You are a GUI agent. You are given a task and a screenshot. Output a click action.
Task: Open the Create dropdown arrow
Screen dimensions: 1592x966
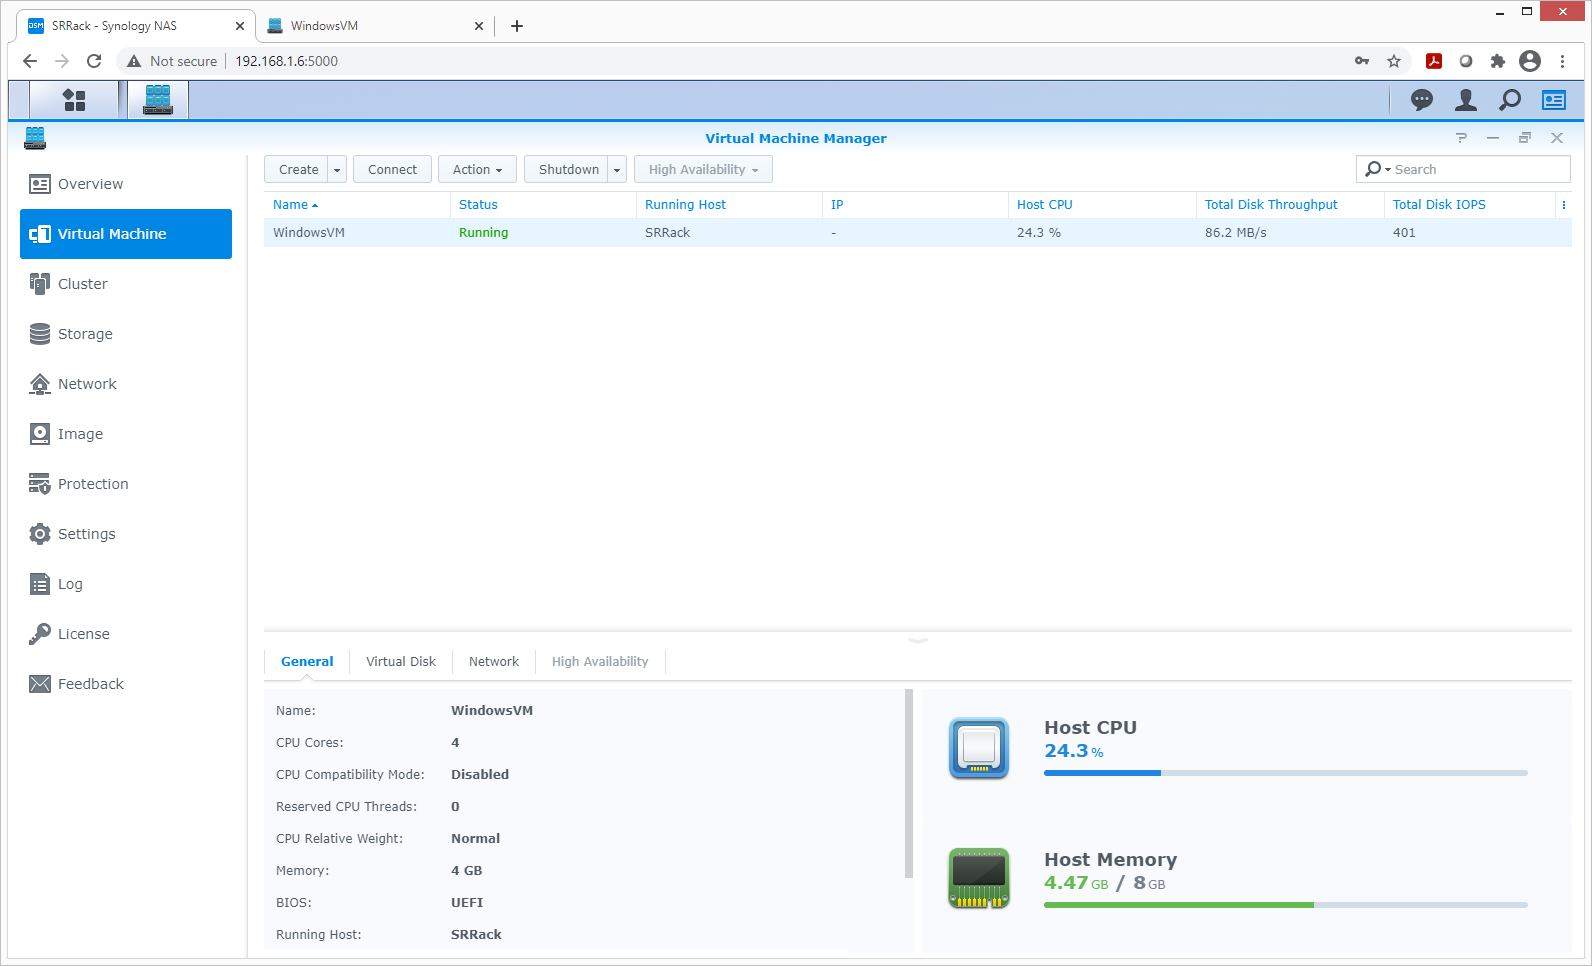337,170
